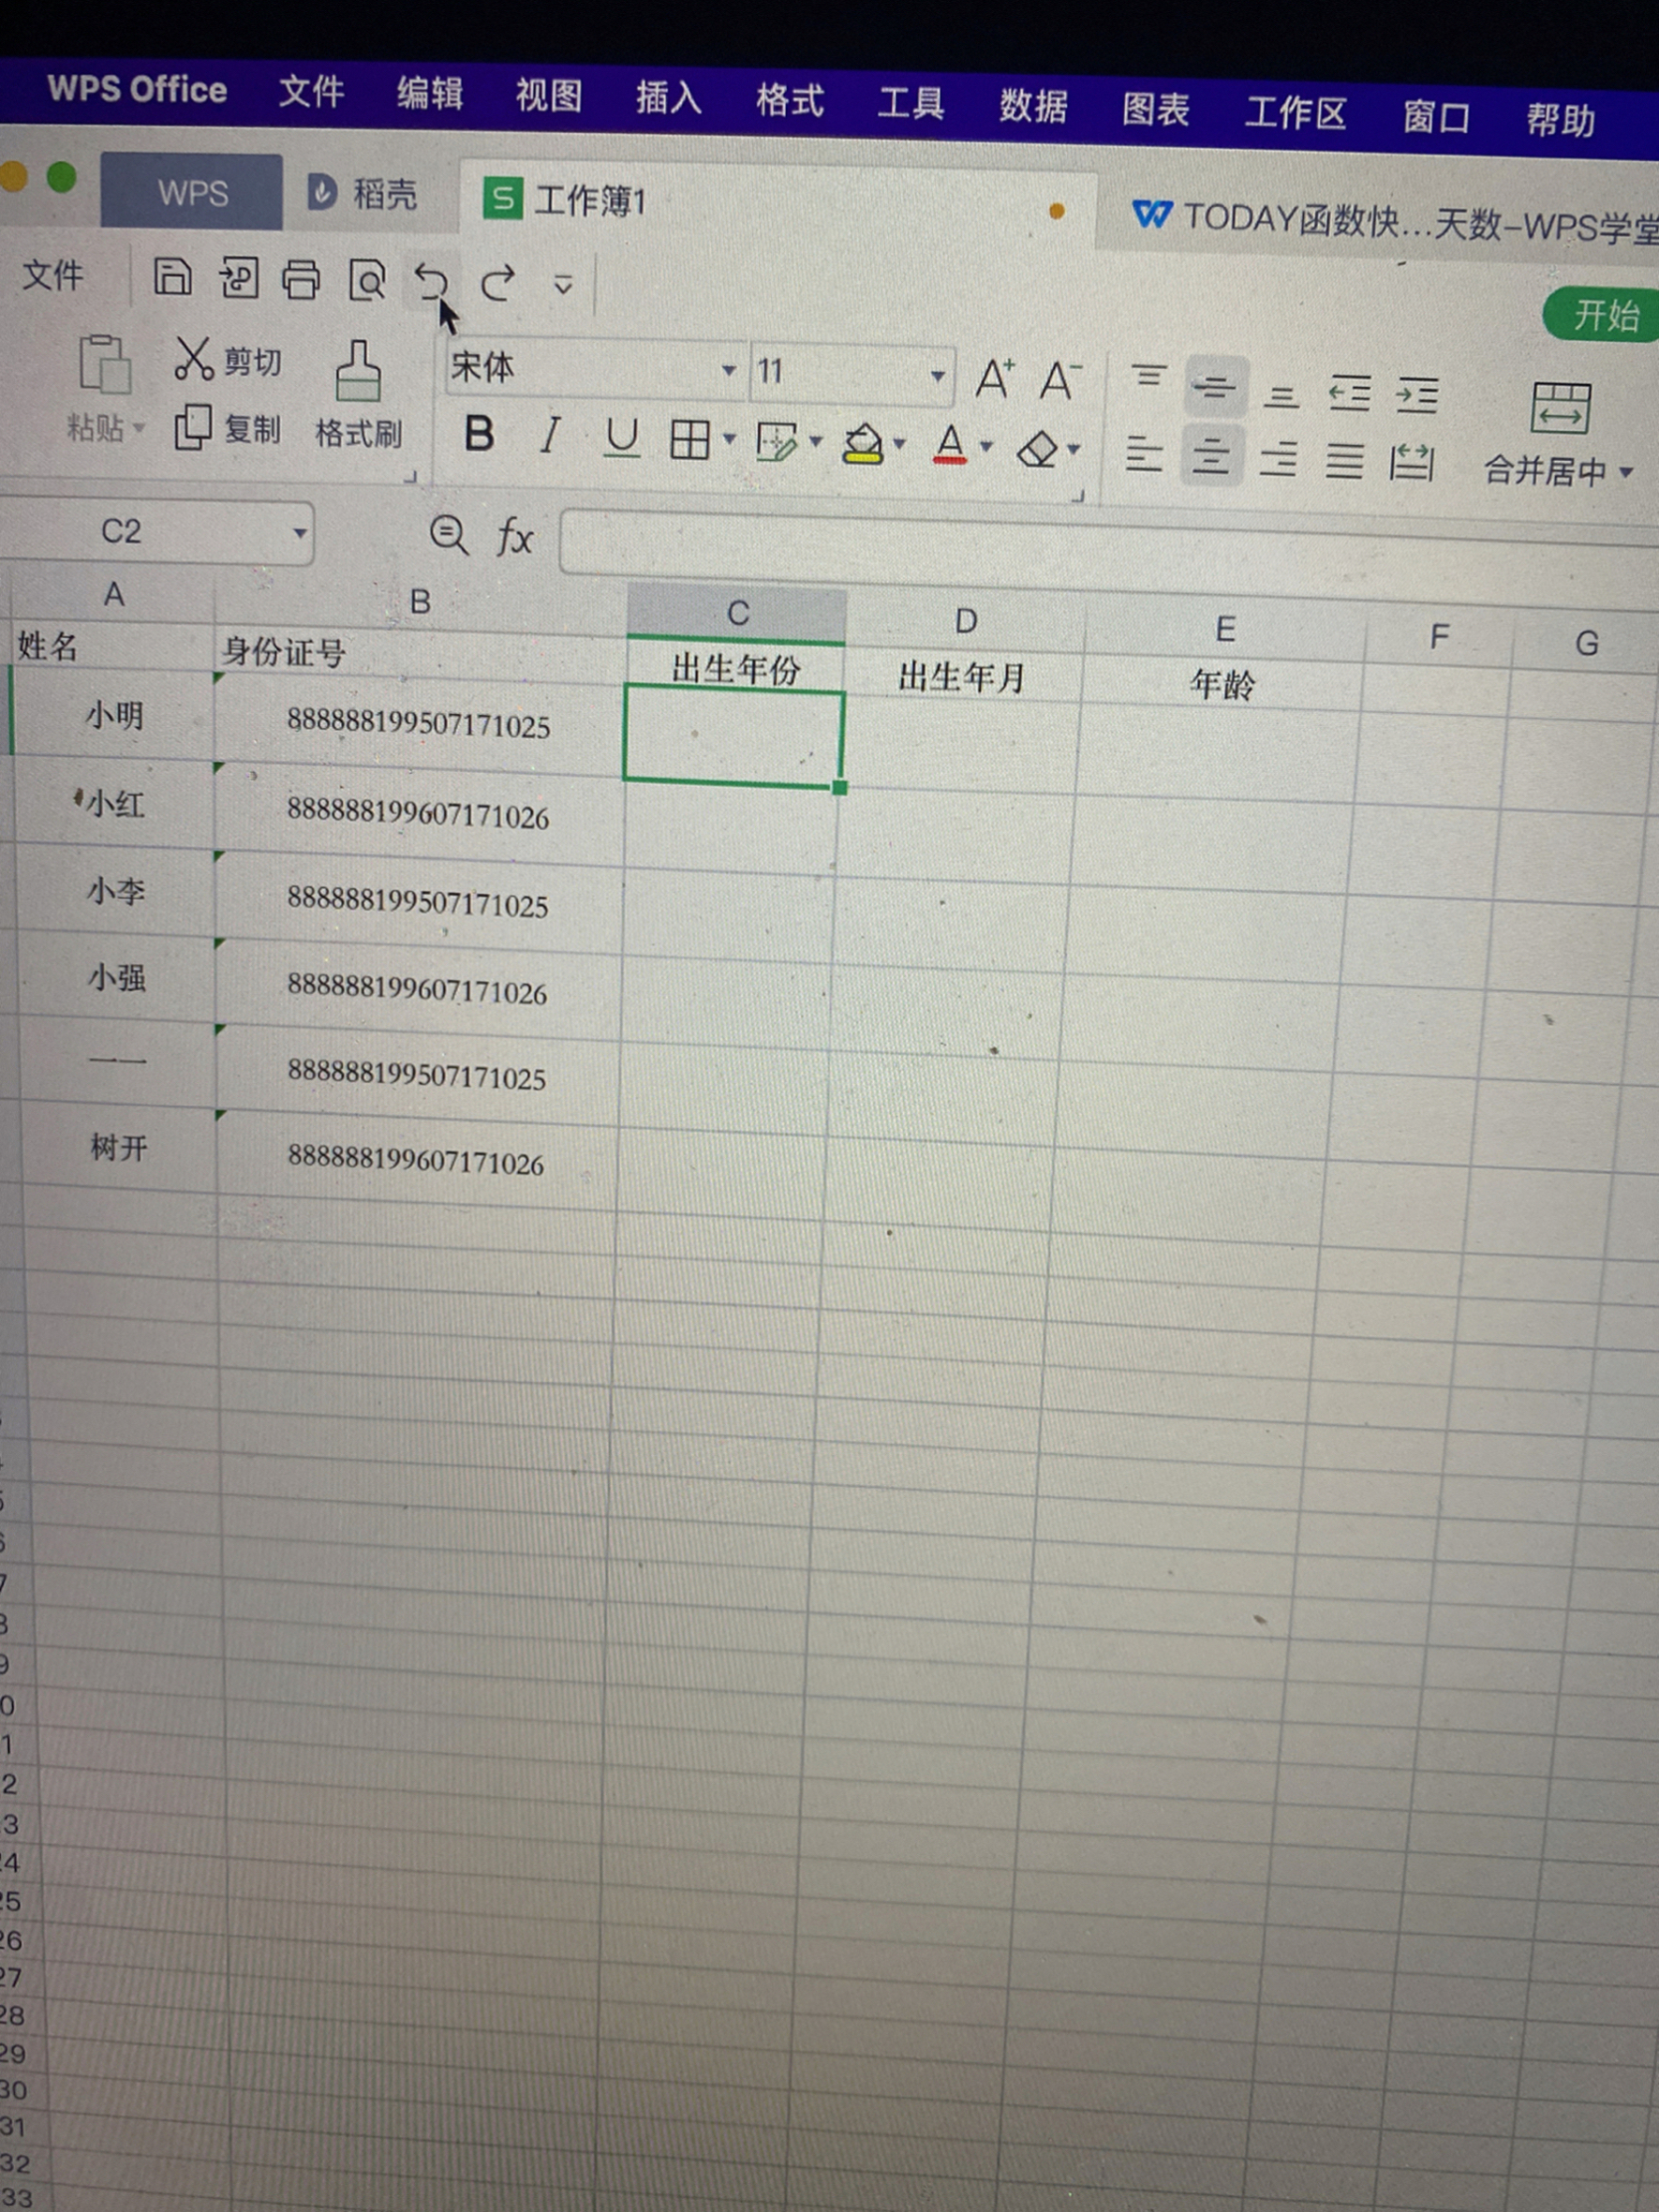Click the increase indent icon
The height and width of the screenshot is (2212, 1659).
coord(1418,396)
